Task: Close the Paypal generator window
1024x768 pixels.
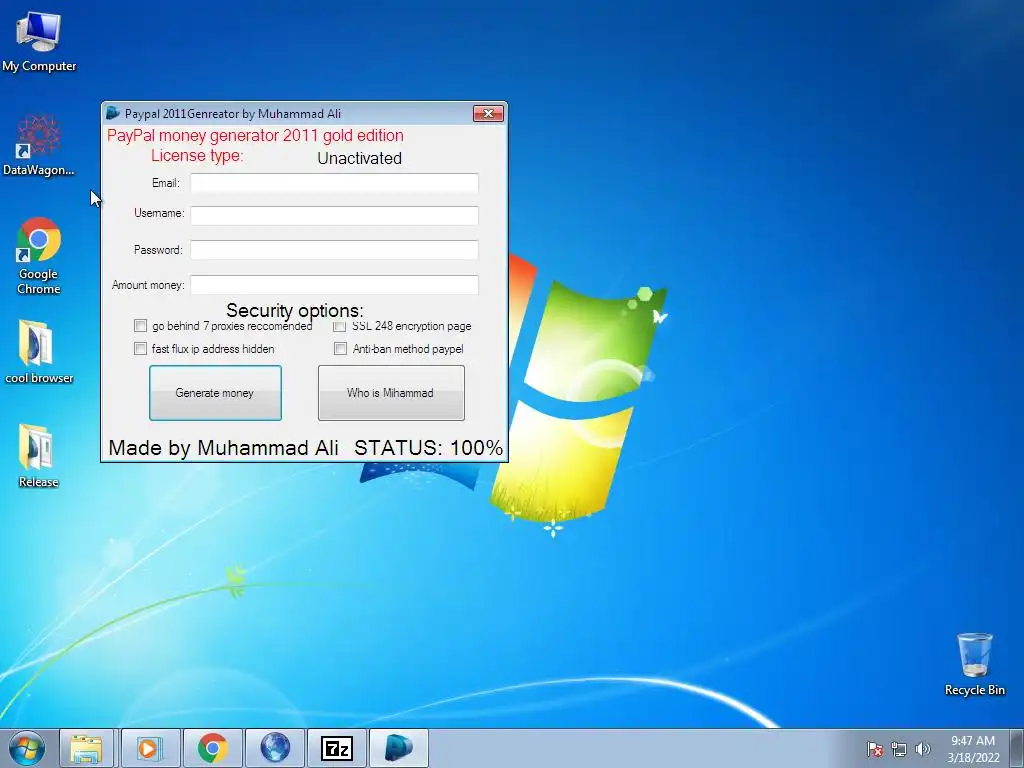Action: [488, 113]
